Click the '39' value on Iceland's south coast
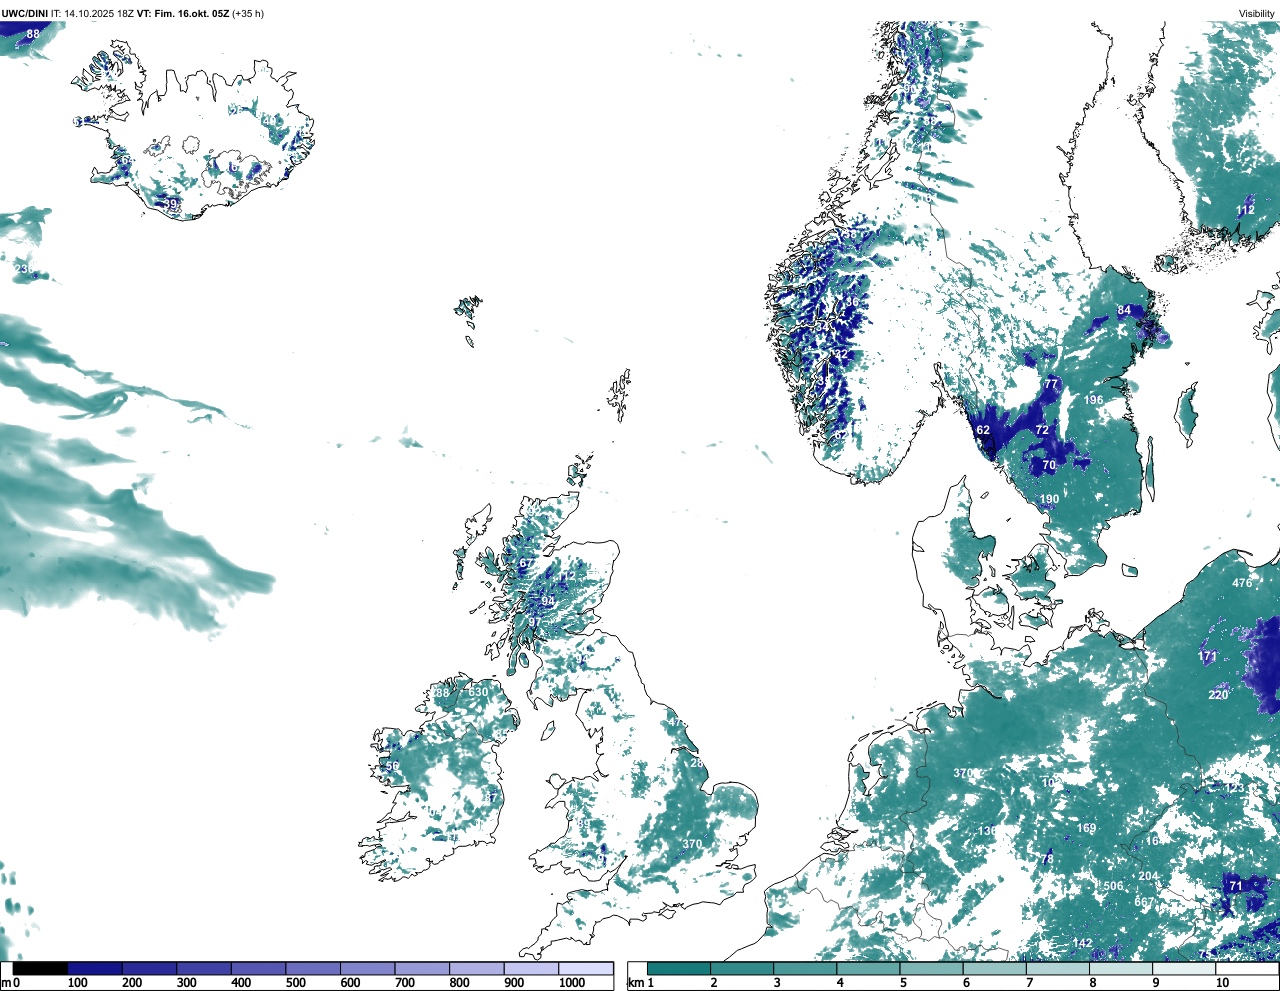The width and height of the screenshot is (1280, 991). coord(171,203)
